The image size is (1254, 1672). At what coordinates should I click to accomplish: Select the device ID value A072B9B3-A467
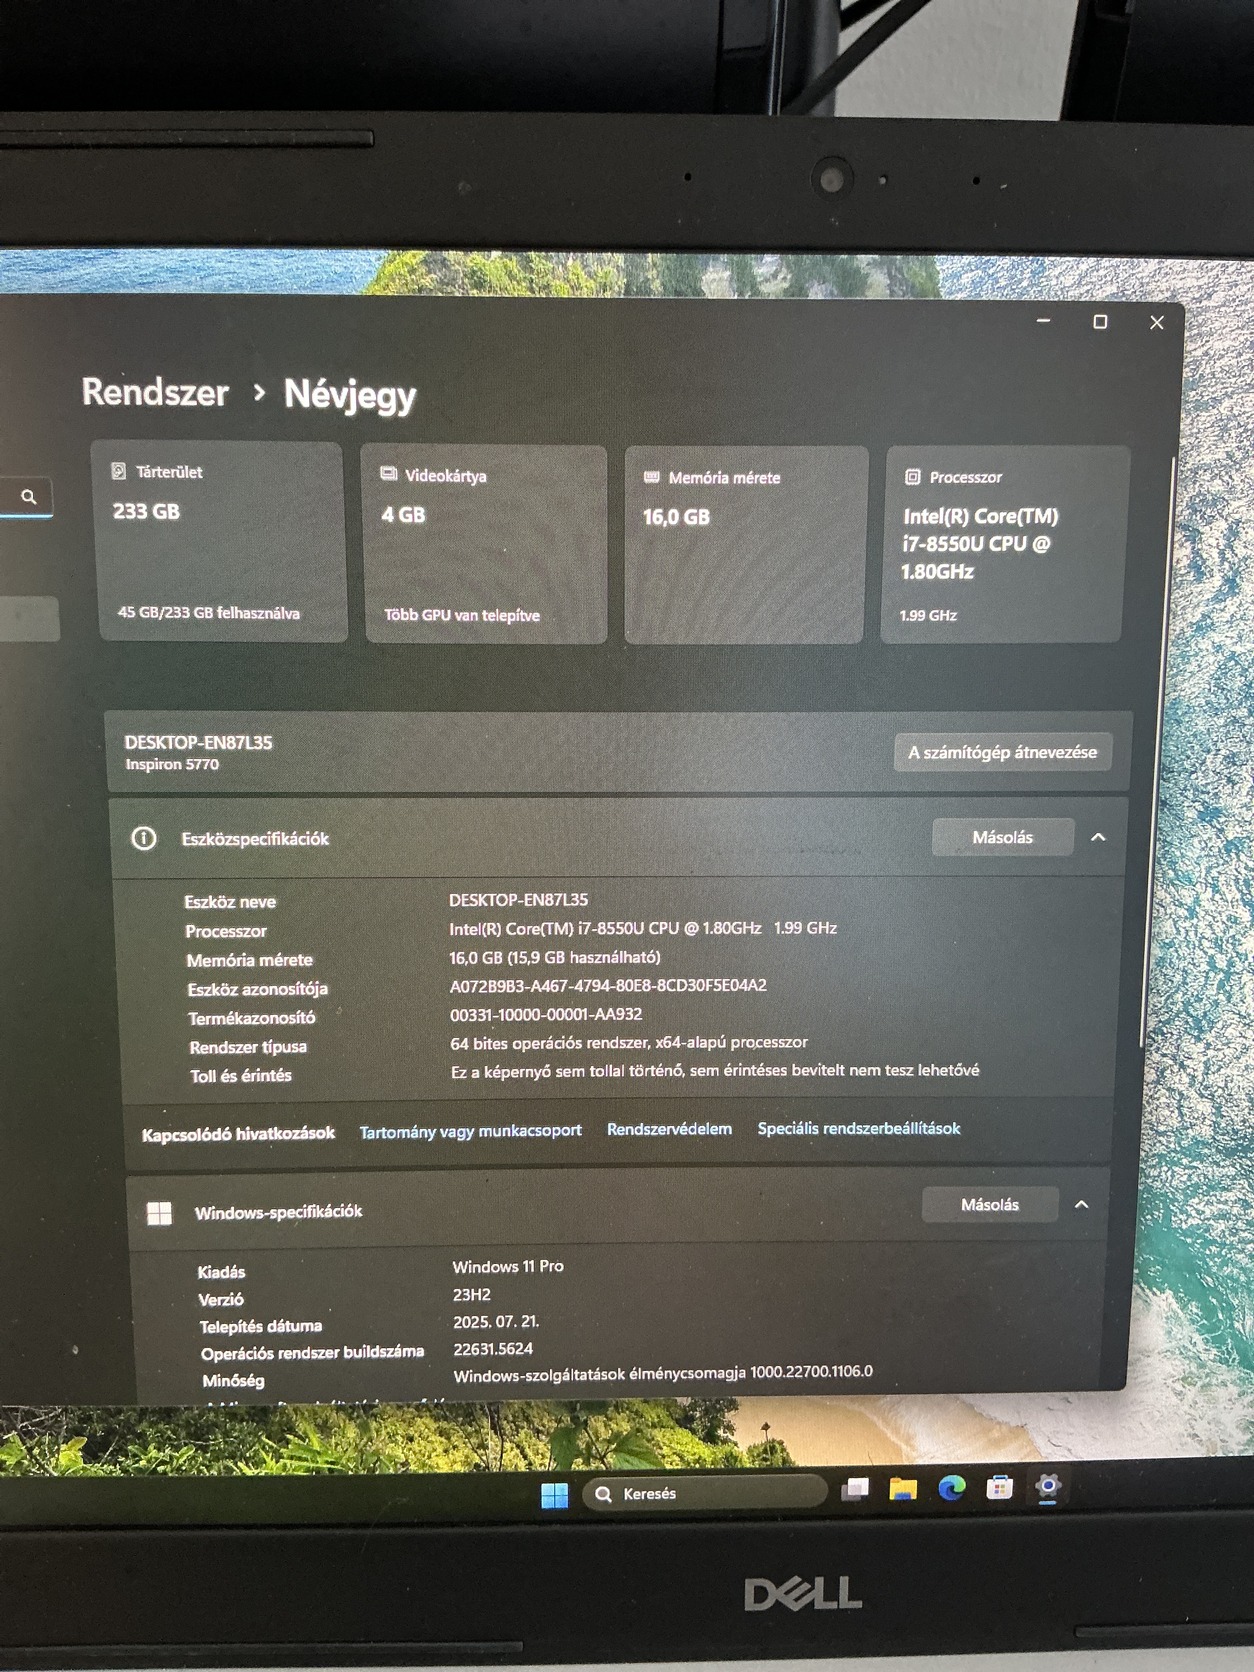[608, 985]
